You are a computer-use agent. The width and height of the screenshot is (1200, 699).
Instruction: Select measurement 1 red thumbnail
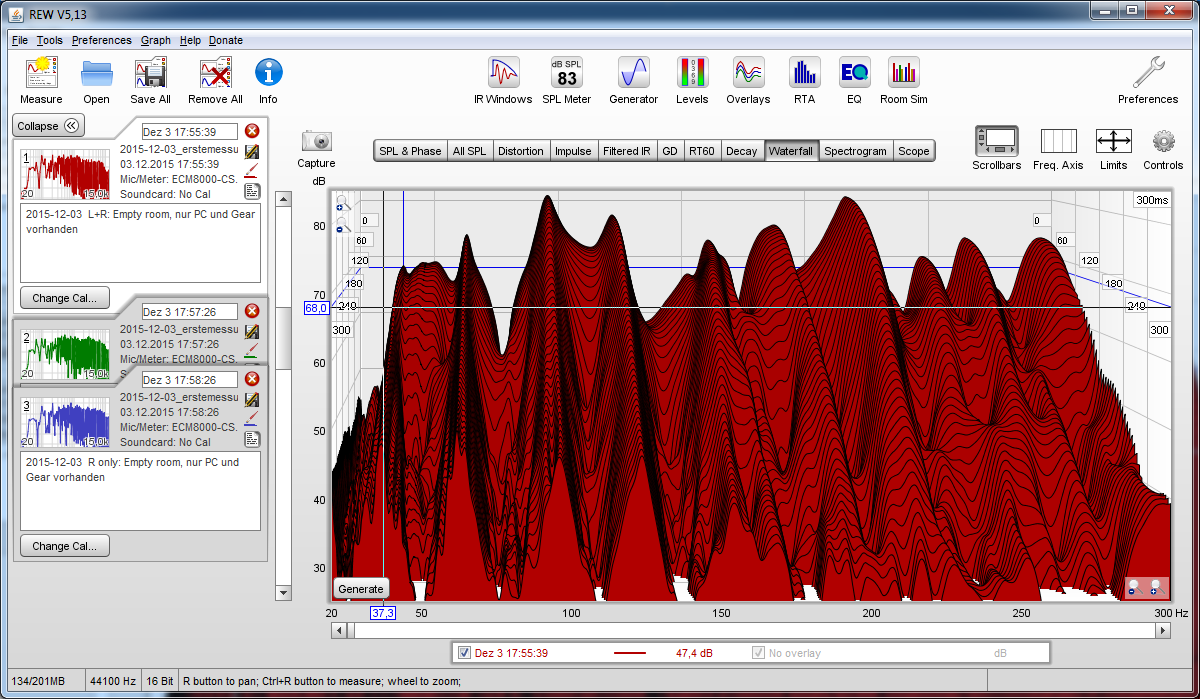point(65,174)
